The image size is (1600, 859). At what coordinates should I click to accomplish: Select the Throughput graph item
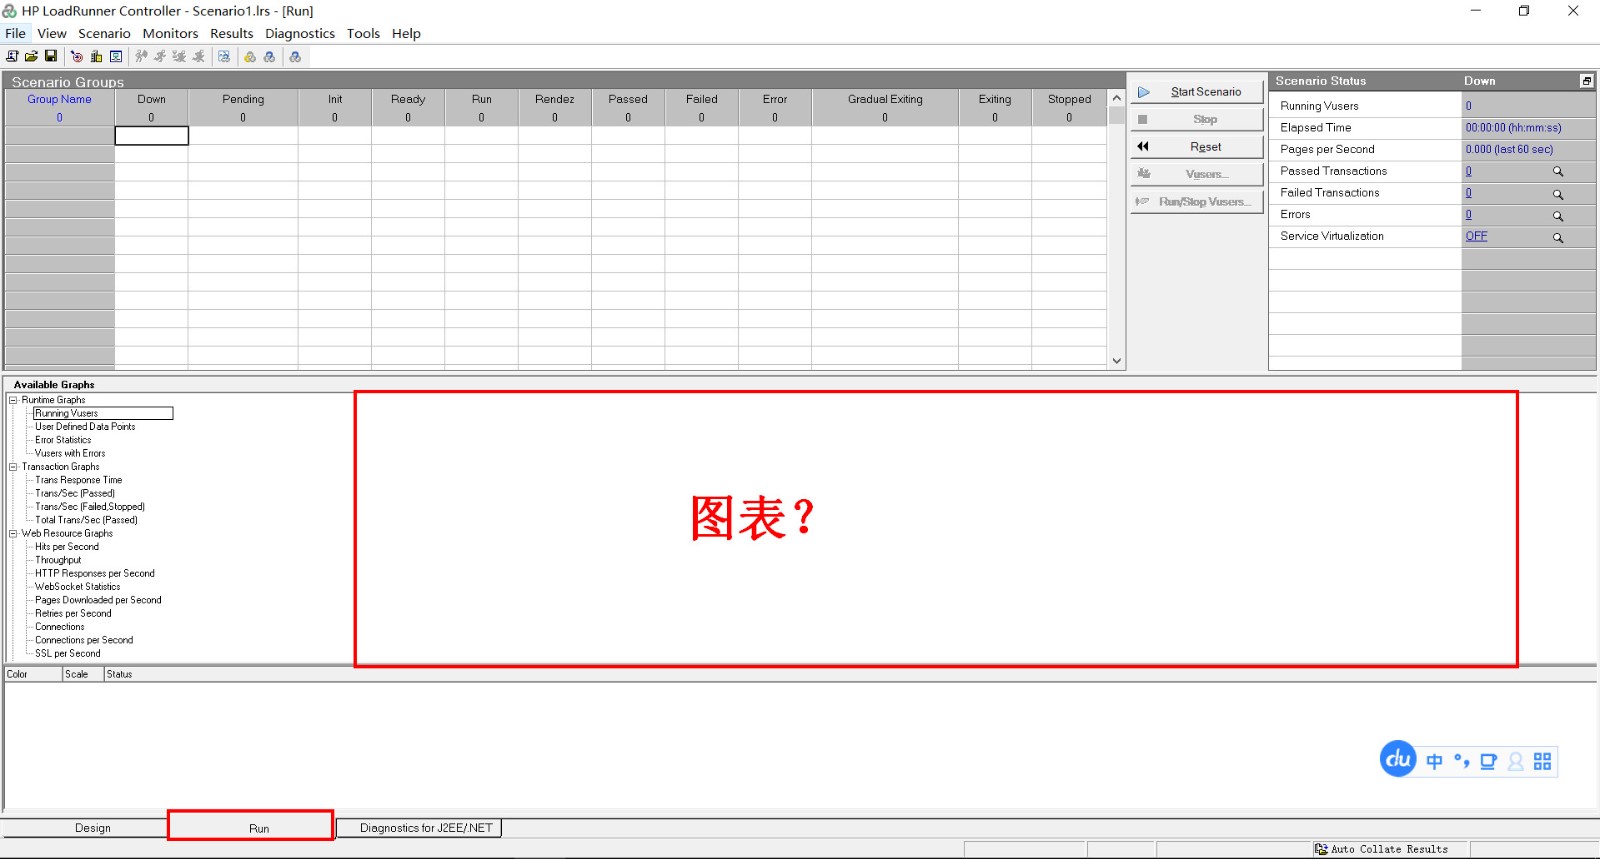click(58, 560)
